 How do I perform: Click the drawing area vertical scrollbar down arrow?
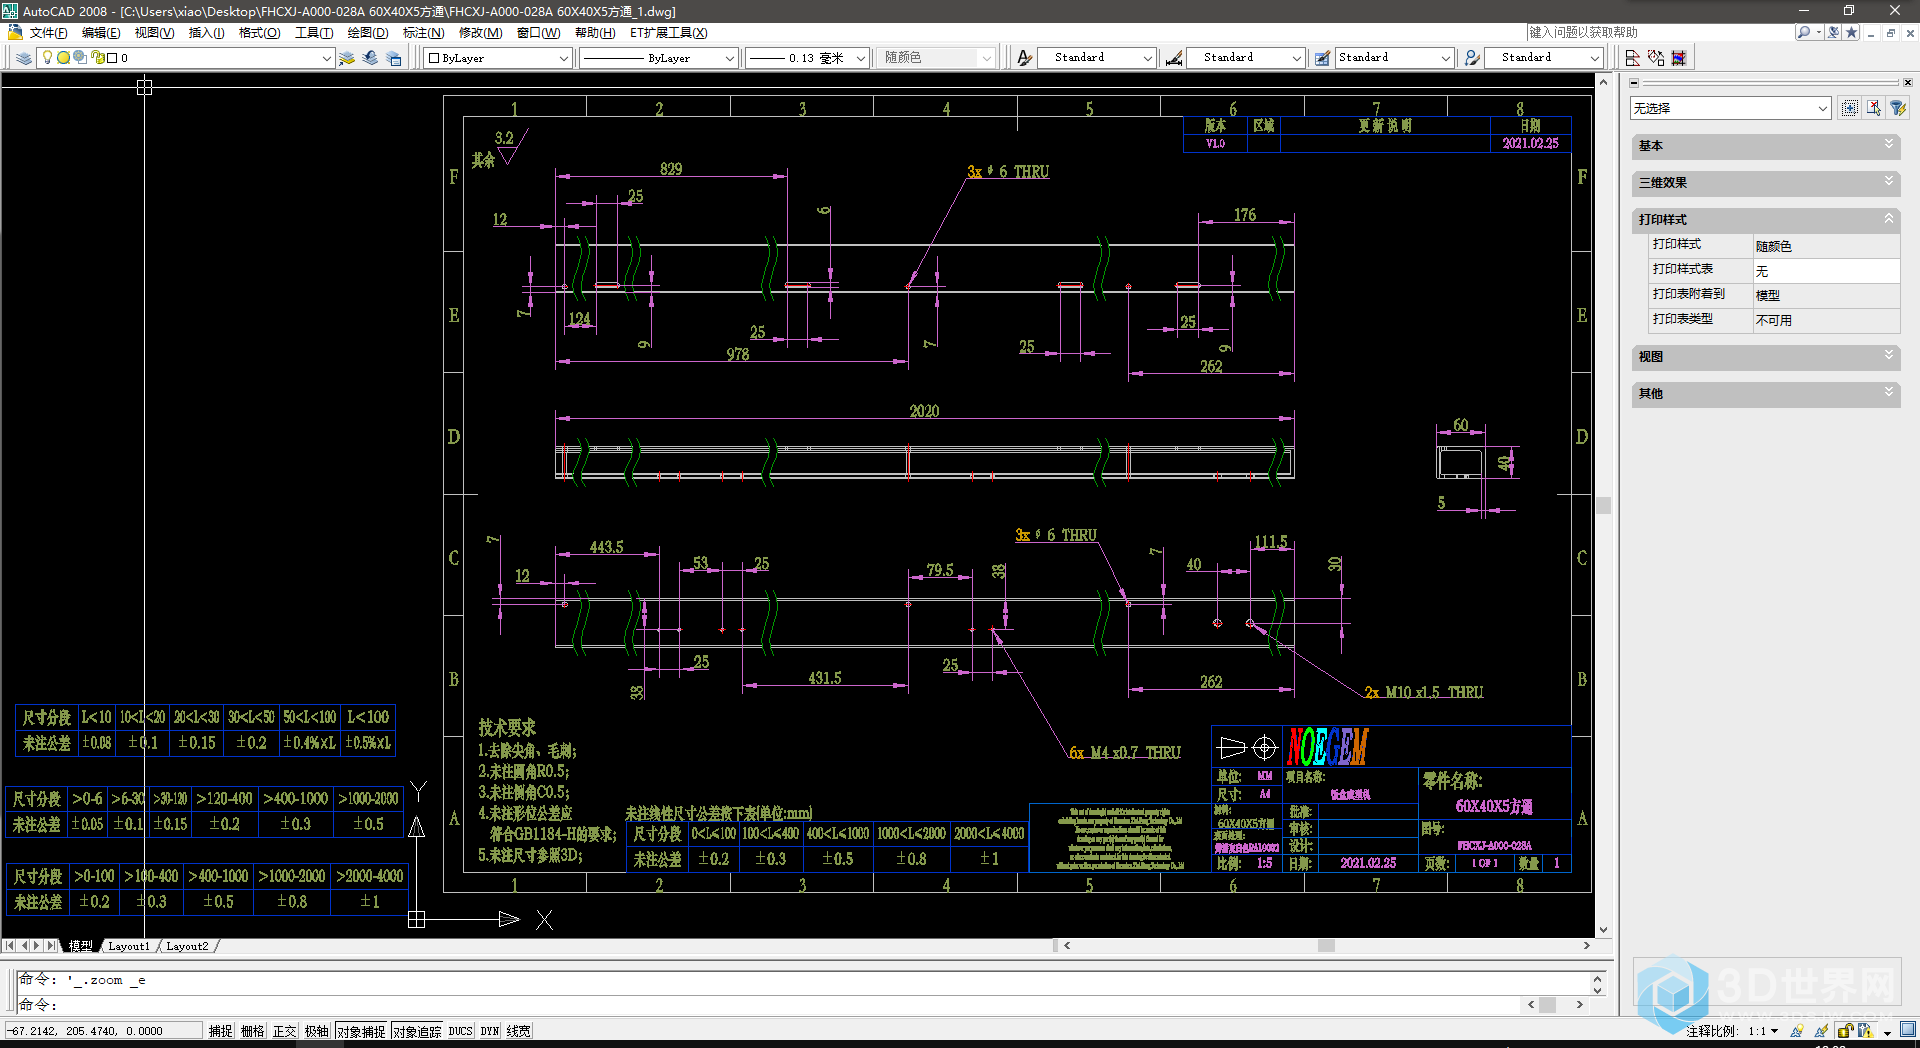point(1603,930)
